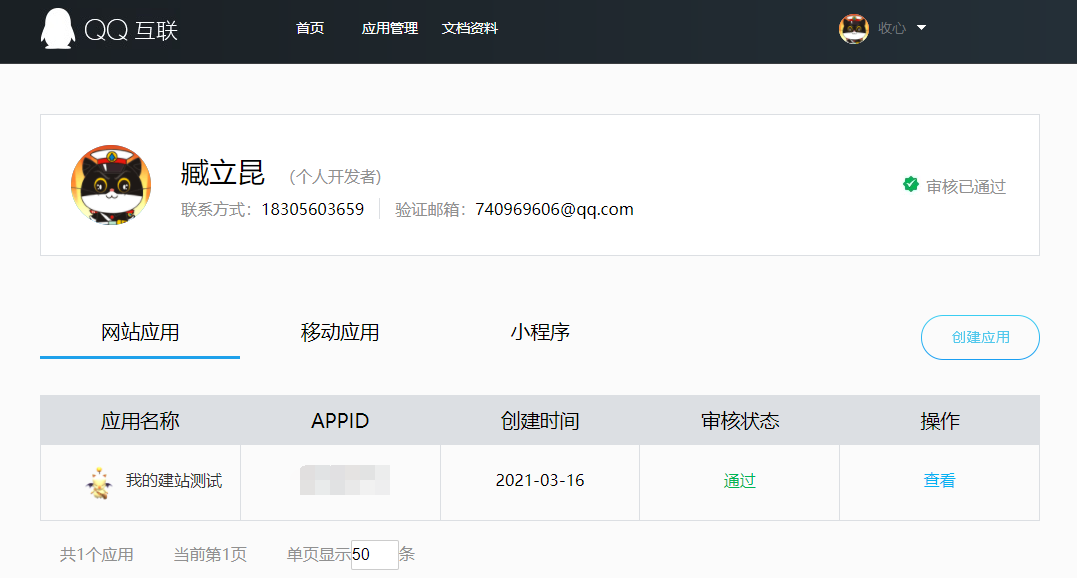The width and height of the screenshot is (1077, 578).
Task: Click the 审核已通过 status text
Action: [x=965, y=187]
